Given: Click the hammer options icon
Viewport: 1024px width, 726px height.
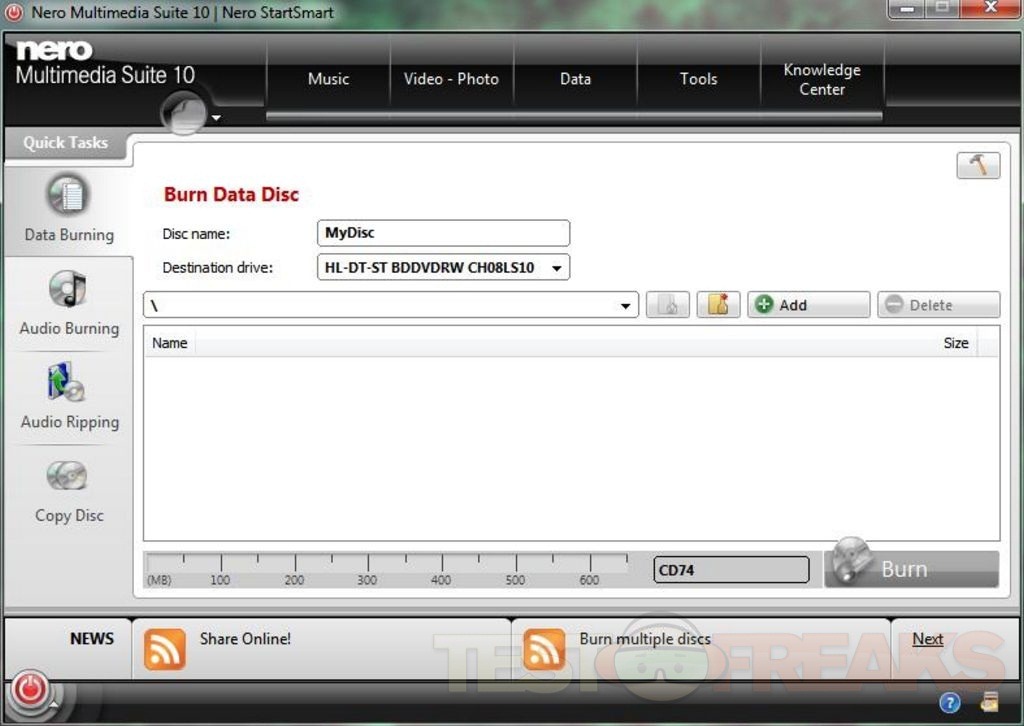Looking at the screenshot, I should coord(977,166).
